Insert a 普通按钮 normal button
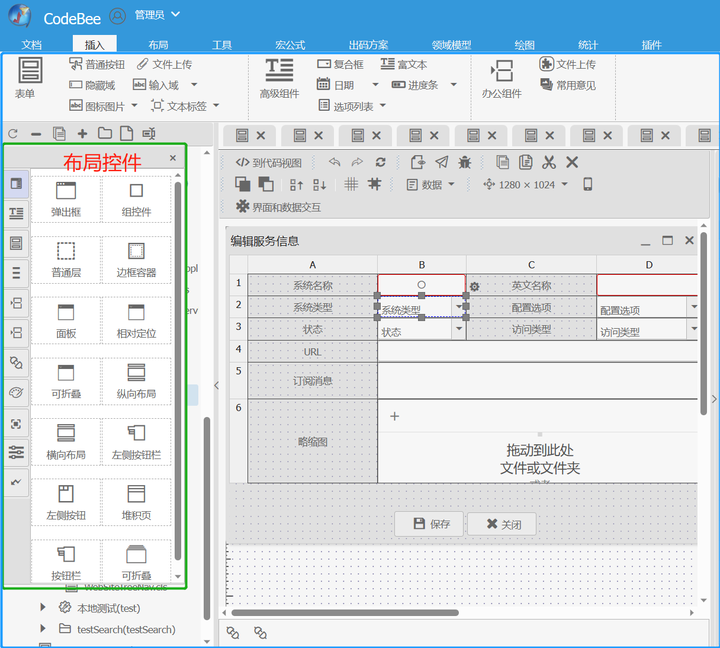This screenshot has height=648, width=720. 97,64
